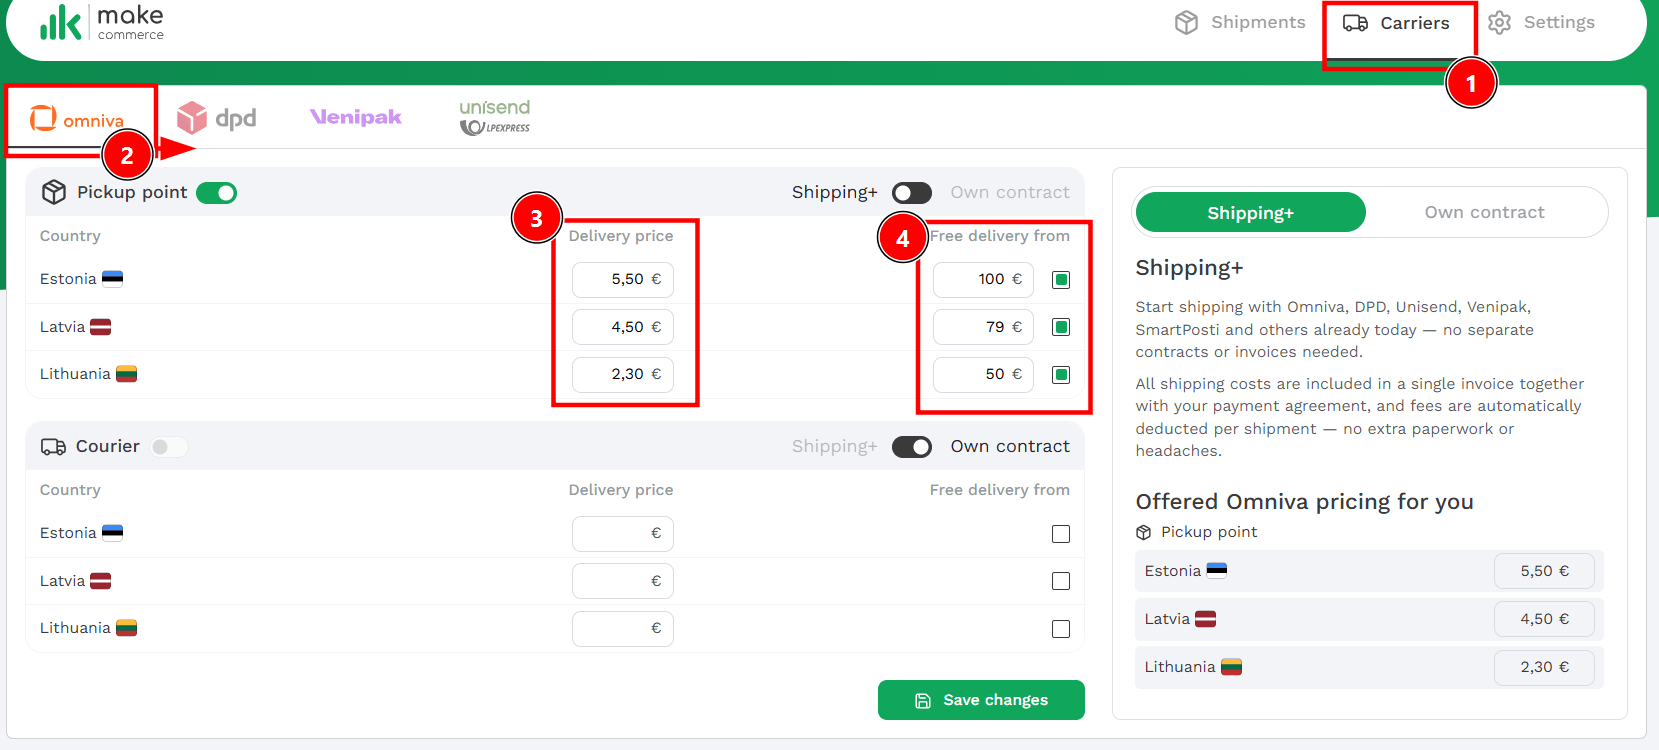
Task: Open the Settings page
Action: [1541, 23]
